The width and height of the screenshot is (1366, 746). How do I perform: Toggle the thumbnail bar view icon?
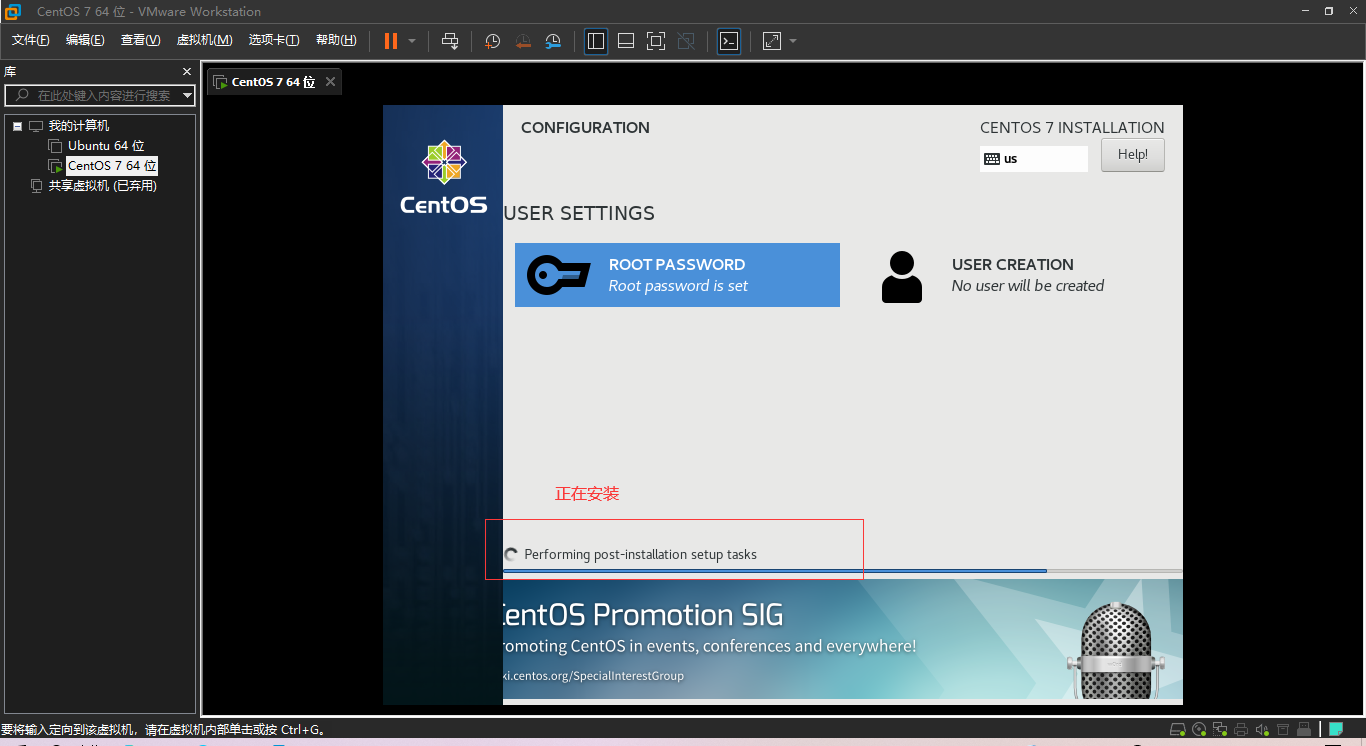coord(626,41)
